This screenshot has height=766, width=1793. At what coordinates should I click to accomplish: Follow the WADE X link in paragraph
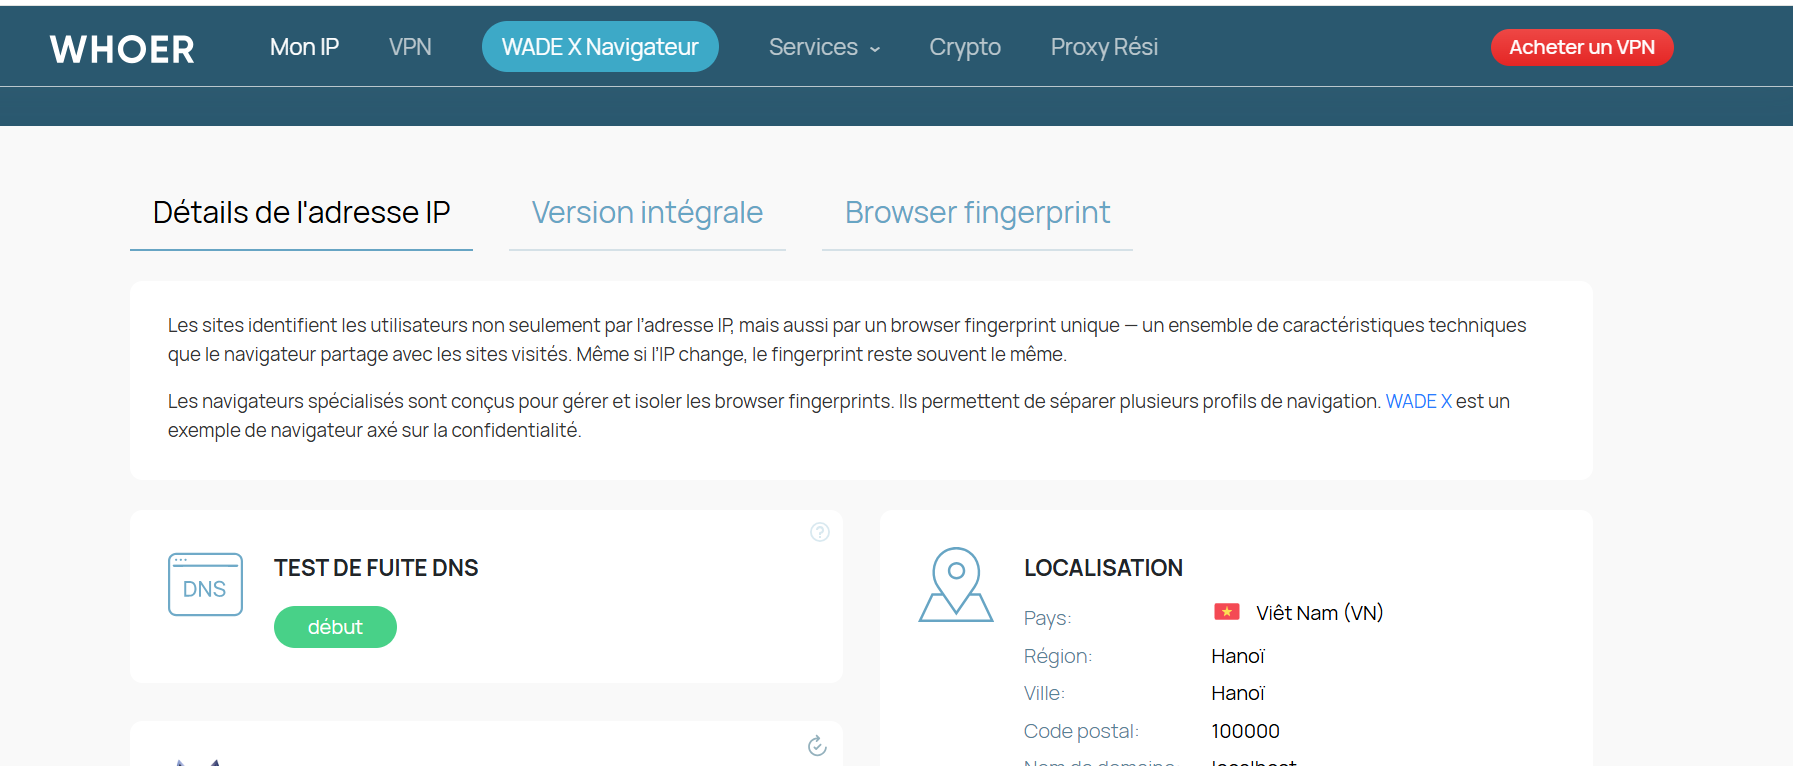coord(1418,401)
